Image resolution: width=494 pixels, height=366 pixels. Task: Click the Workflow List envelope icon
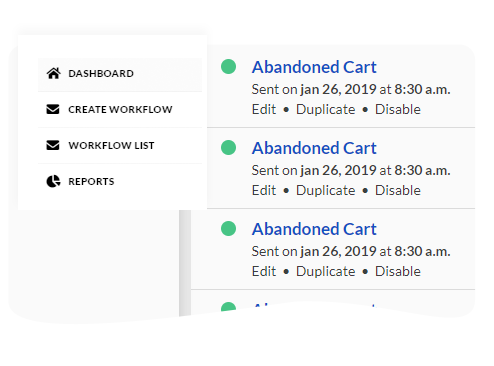(53, 145)
